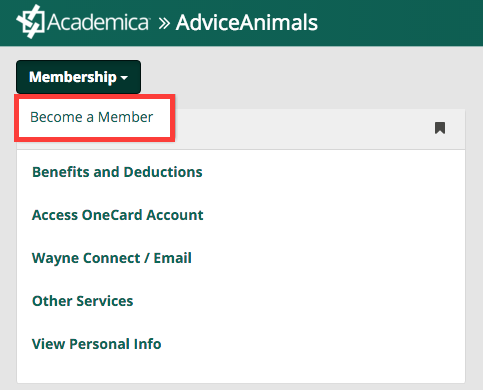Click the word OneCard in account link
The image size is (483, 390).
[112, 215]
